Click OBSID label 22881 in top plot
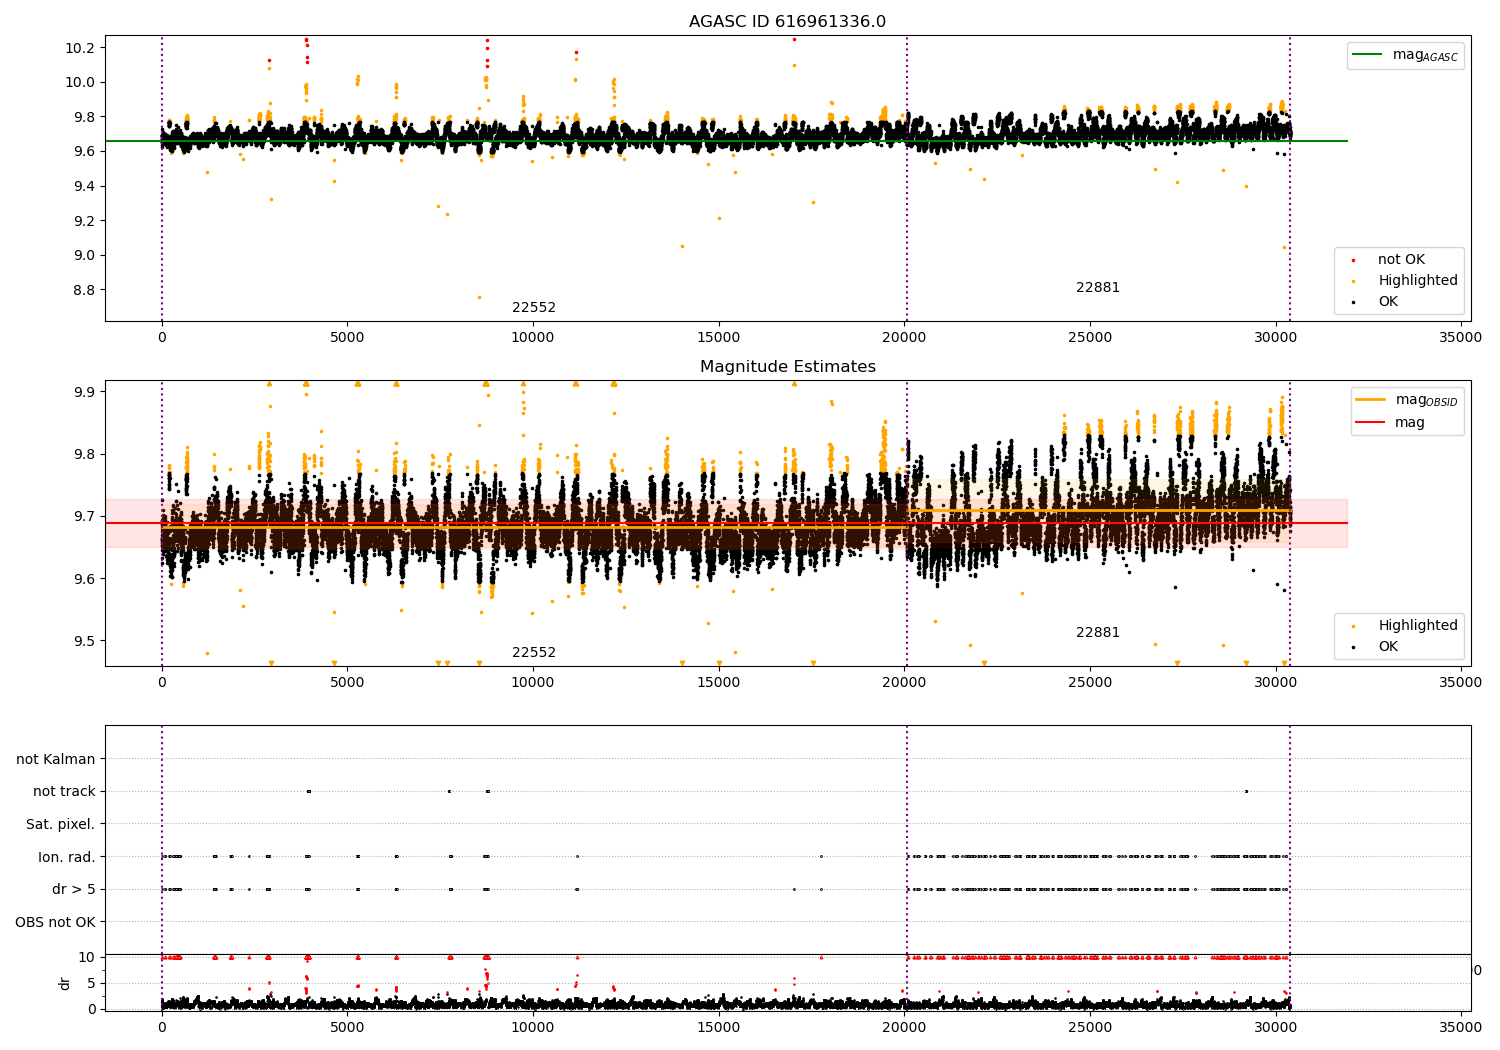 click(x=1097, y=288)
